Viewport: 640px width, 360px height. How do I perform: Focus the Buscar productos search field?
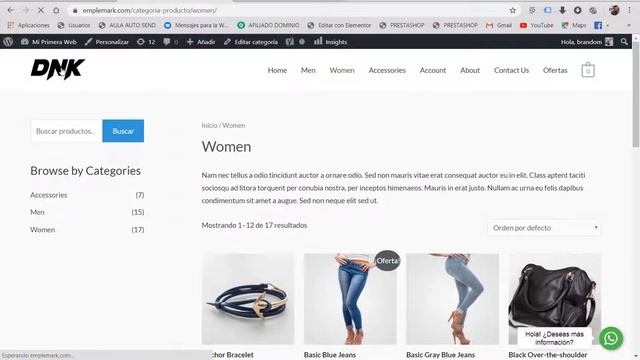(x=66, y=131)
